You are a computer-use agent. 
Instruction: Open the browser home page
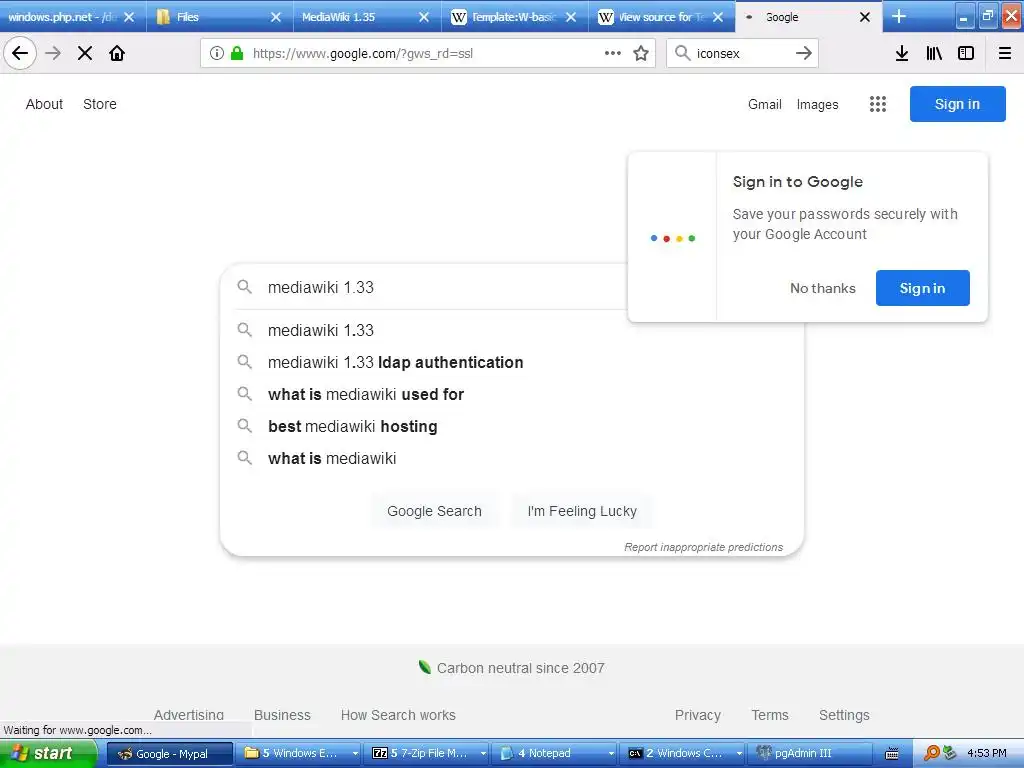point(117,54)
